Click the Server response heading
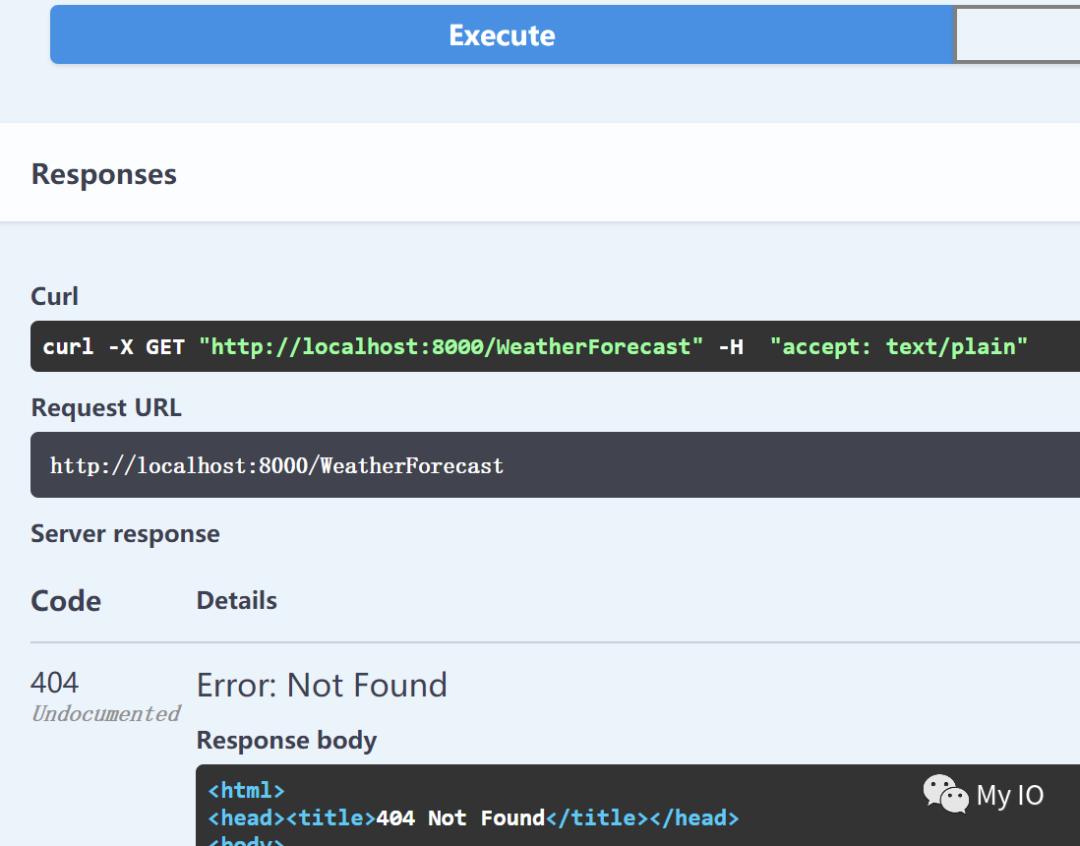The image size is (1080, 846). click(125, 534)
